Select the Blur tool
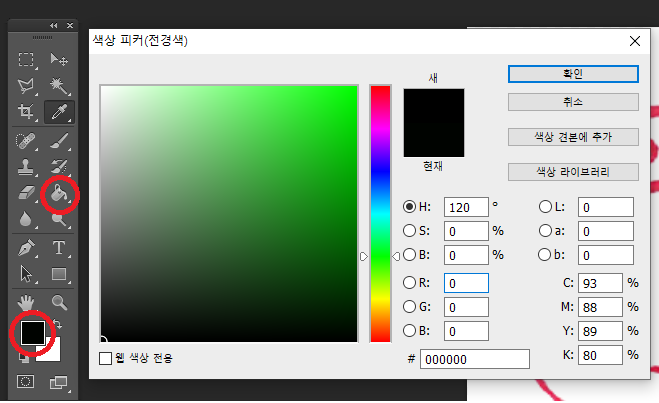This screenshot has width=659, height=403. coord(26,219)
